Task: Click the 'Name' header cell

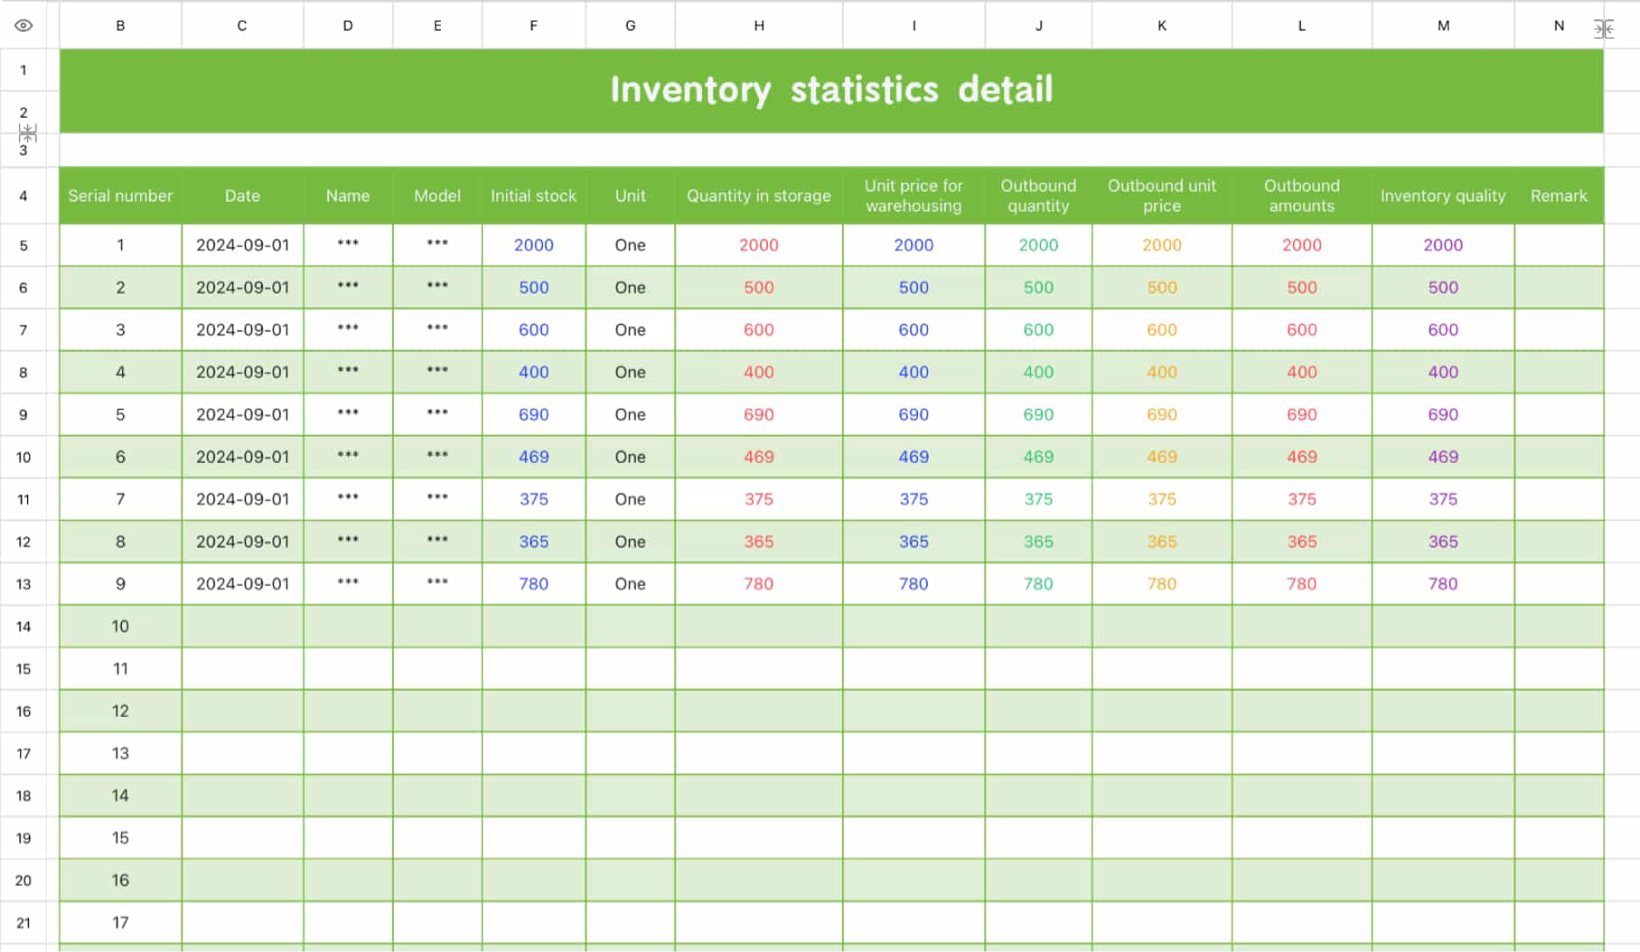Action: click(x=348, y=196)
